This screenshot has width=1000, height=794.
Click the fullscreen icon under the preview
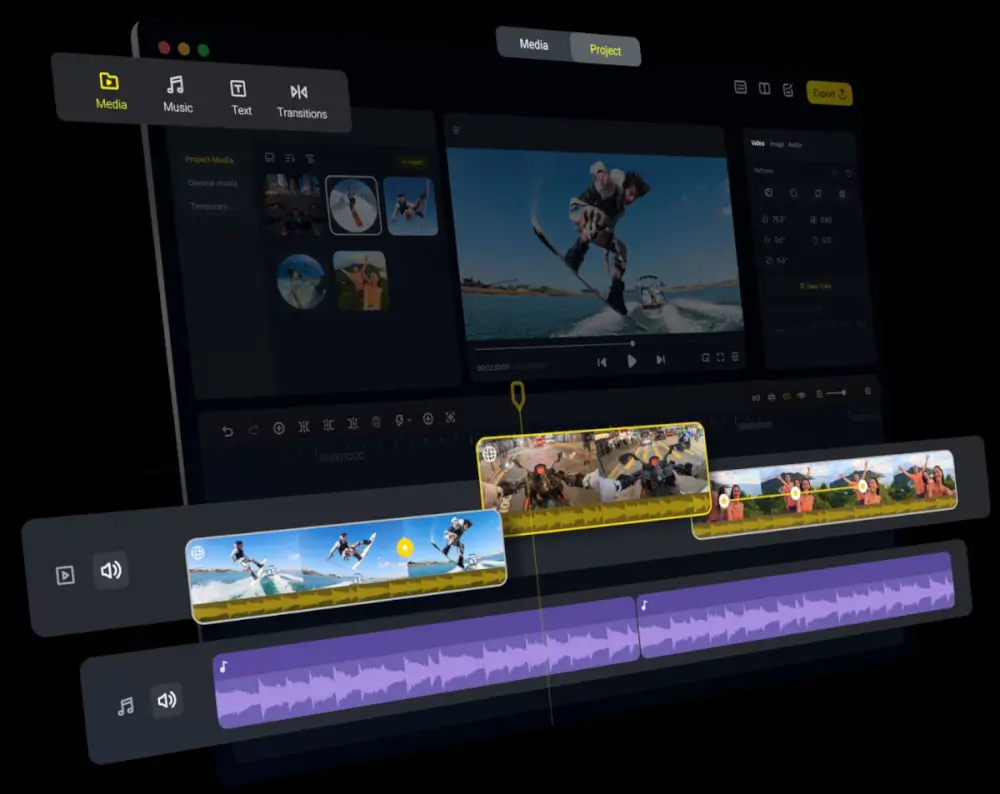coord(720,357)
